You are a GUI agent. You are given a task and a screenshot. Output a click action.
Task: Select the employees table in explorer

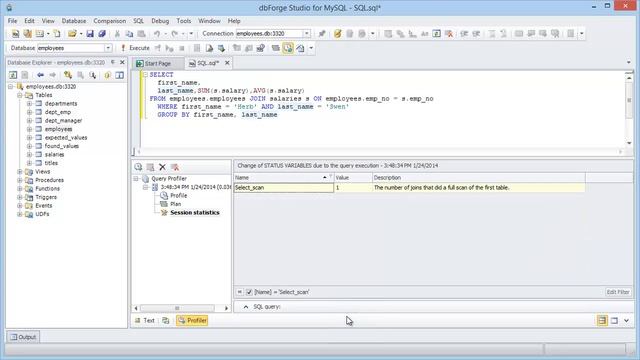click(58, 129)
